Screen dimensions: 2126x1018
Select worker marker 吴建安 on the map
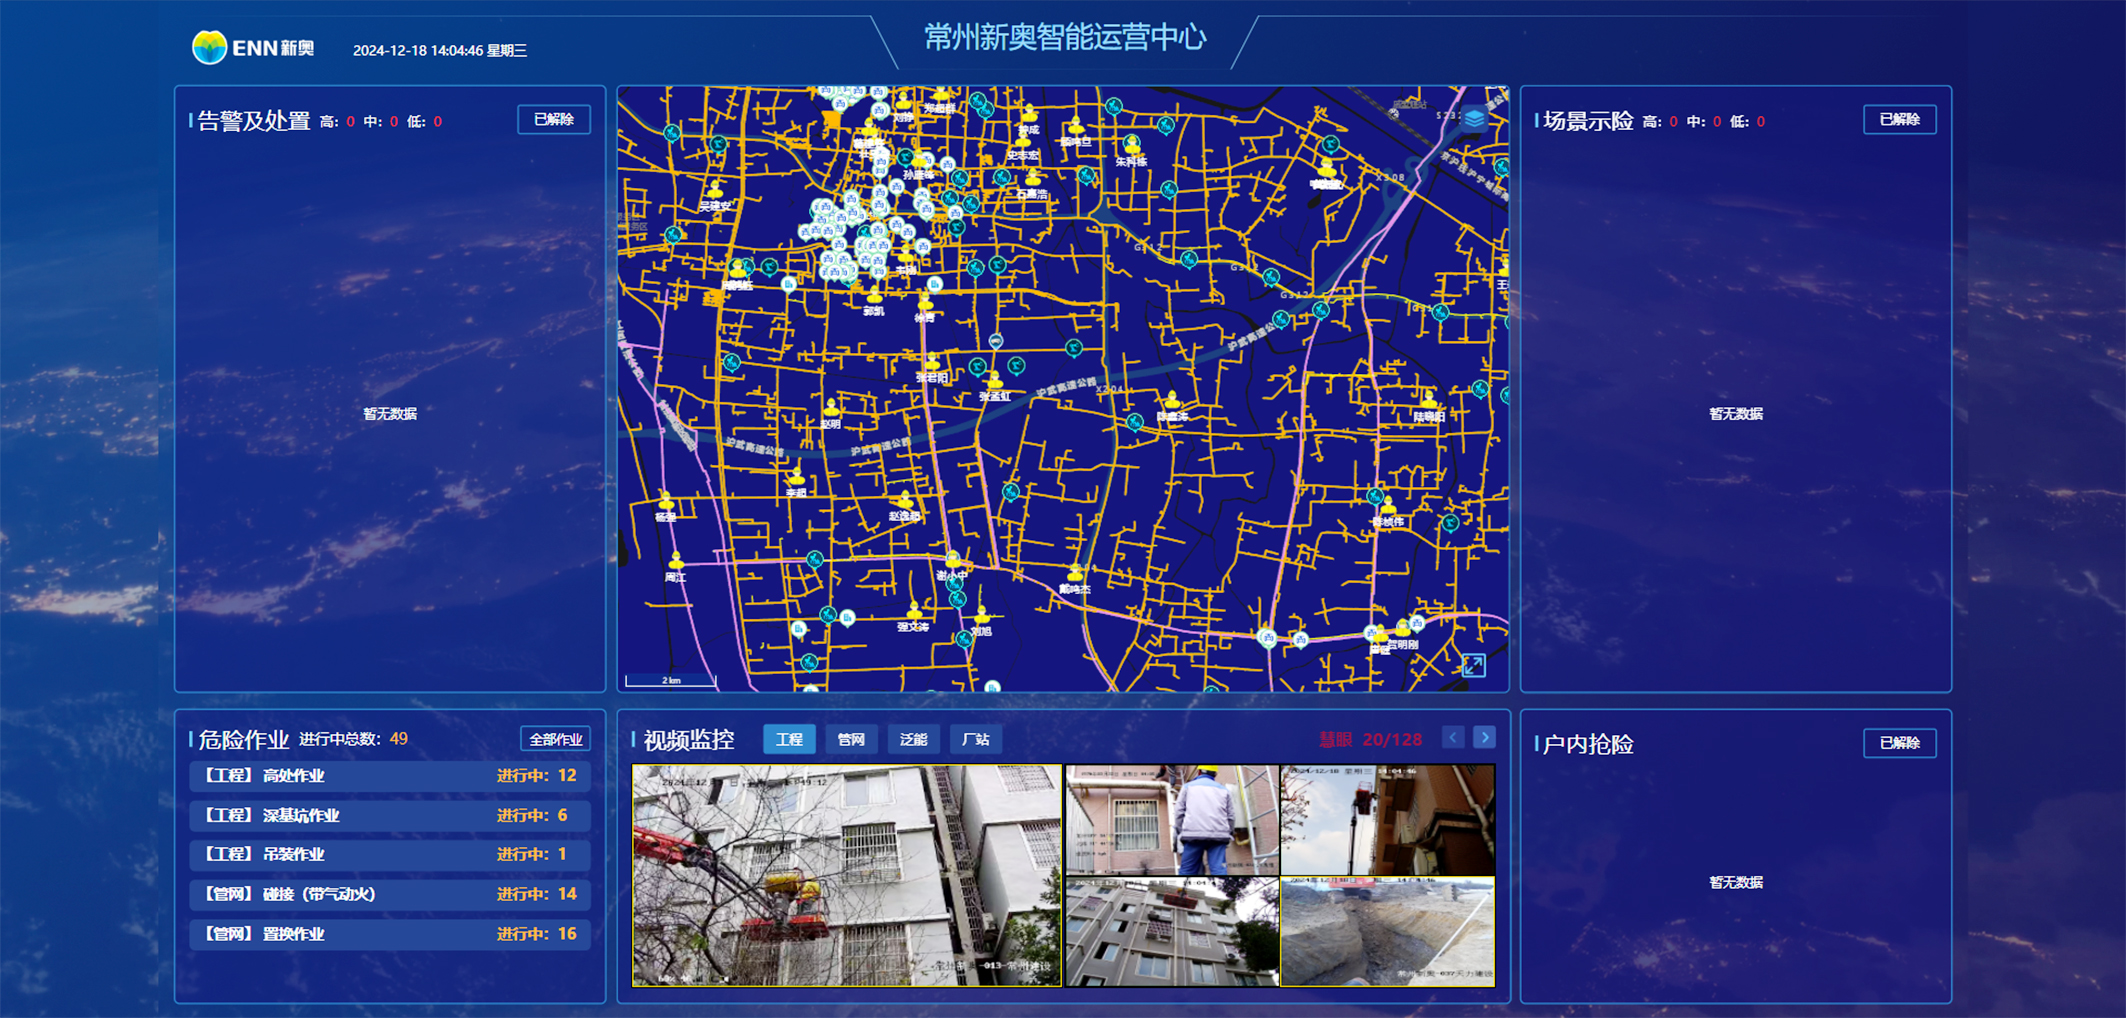pyautogui.click(x=715, y=191)
